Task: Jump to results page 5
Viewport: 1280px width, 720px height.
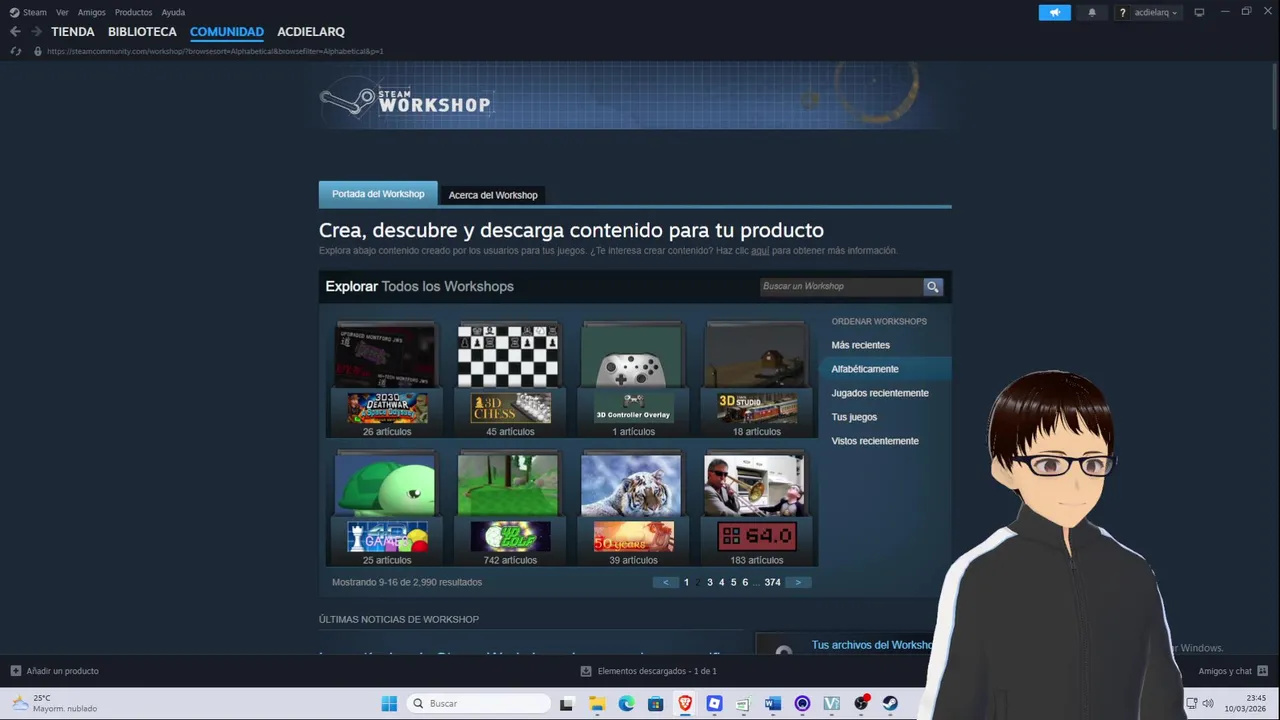Action: pyautogui.click(x=733, y=582)
